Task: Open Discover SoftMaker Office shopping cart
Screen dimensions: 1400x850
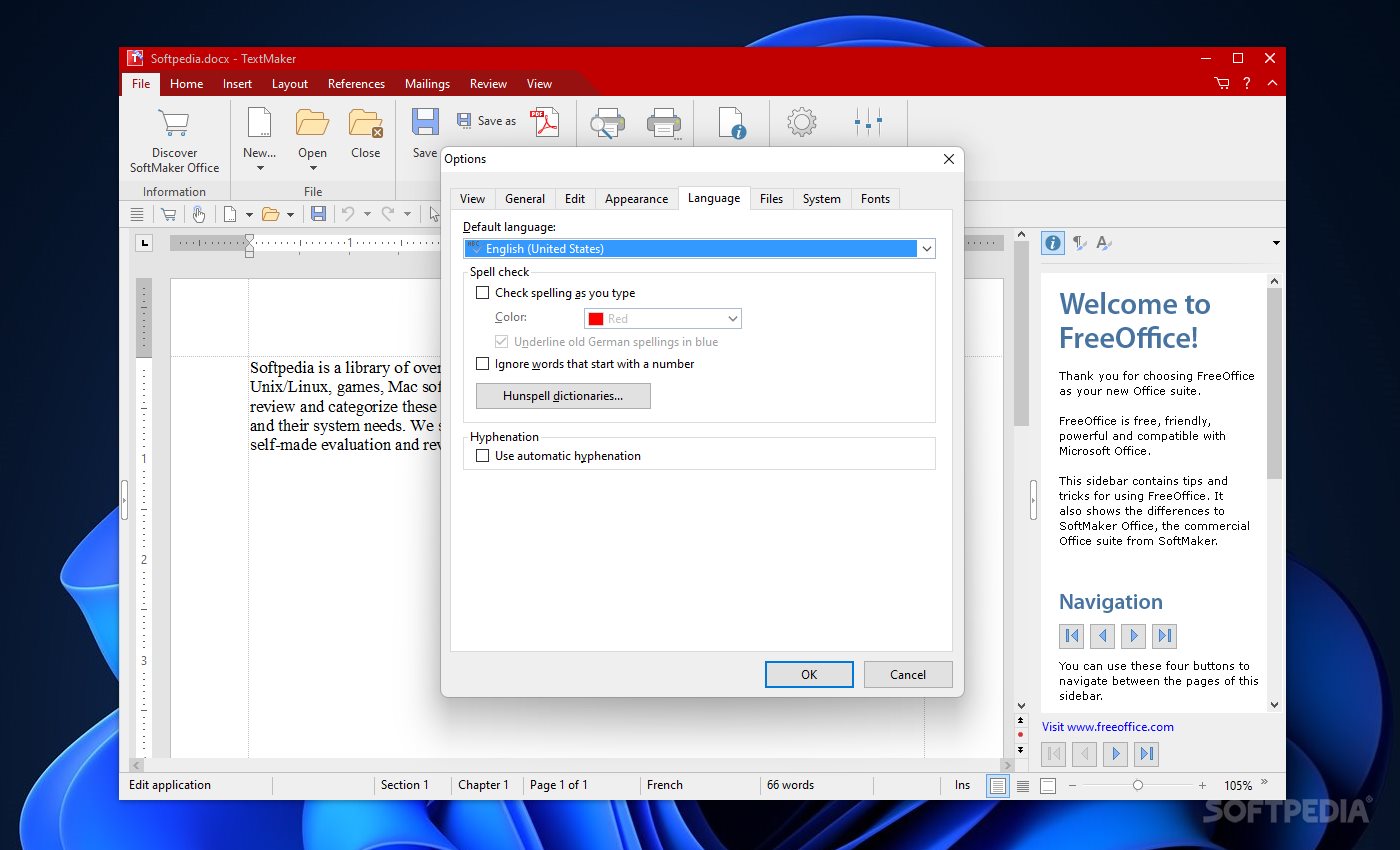Action: coord(174,123)
